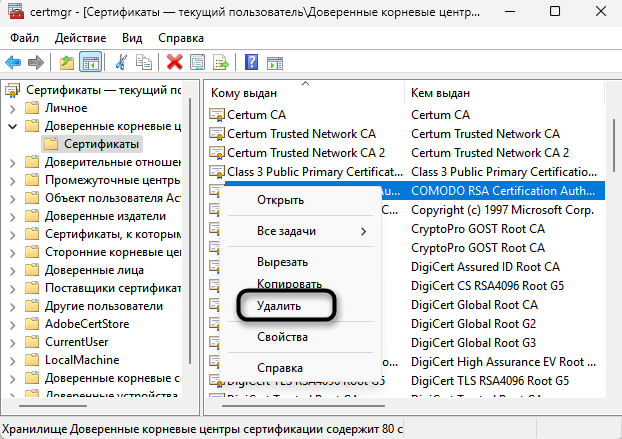Image resolution: width=622 pixels, height=439 pixels.
Task: Open the Действие menu in the menu bar
Action: click(x=81, y=37)
